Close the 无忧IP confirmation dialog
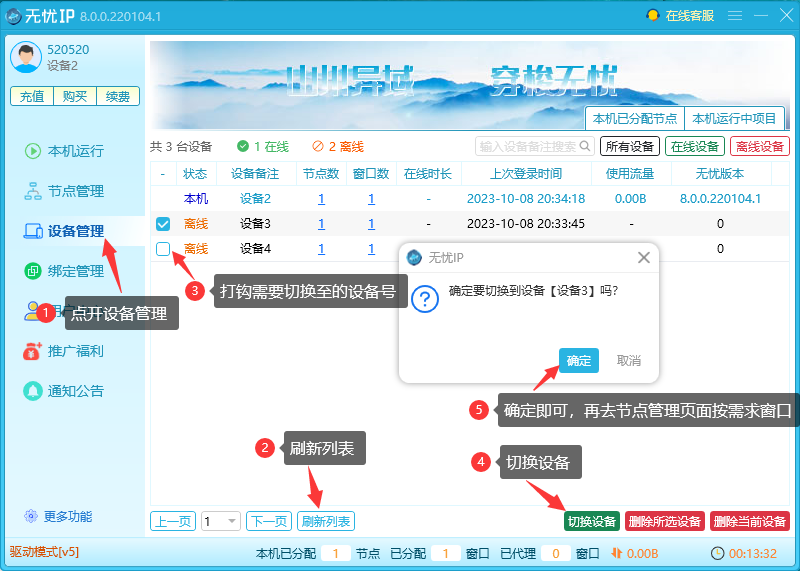The width and height of the screenshot is (800, 571). point(644,257)
